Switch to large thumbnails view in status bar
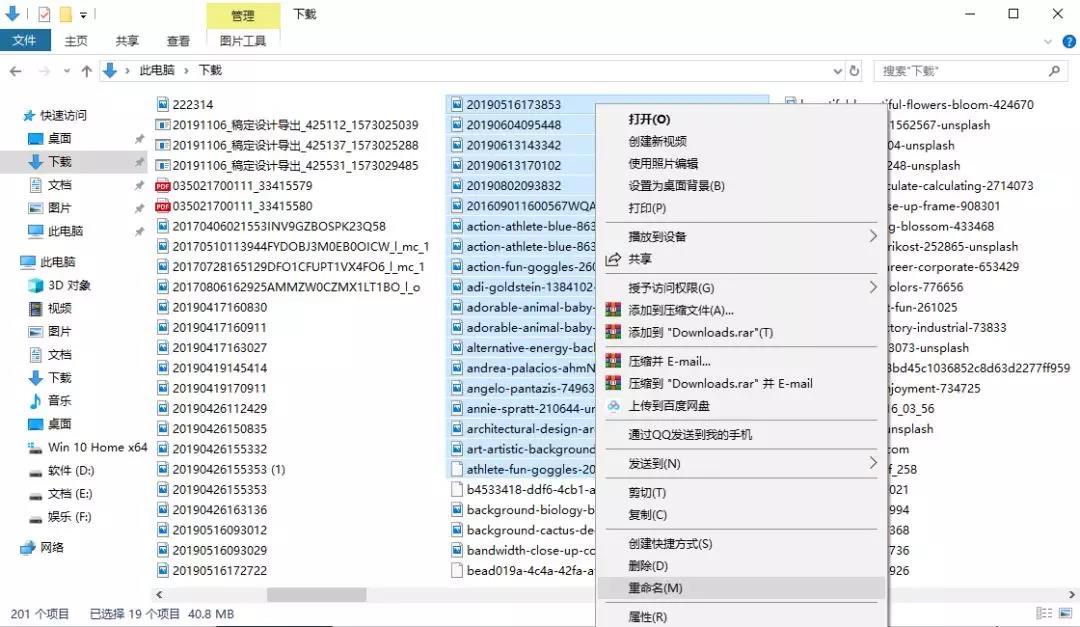The height and width of the screenshot is (627, 1080). pyautogui.click(x=1064, y=613)
